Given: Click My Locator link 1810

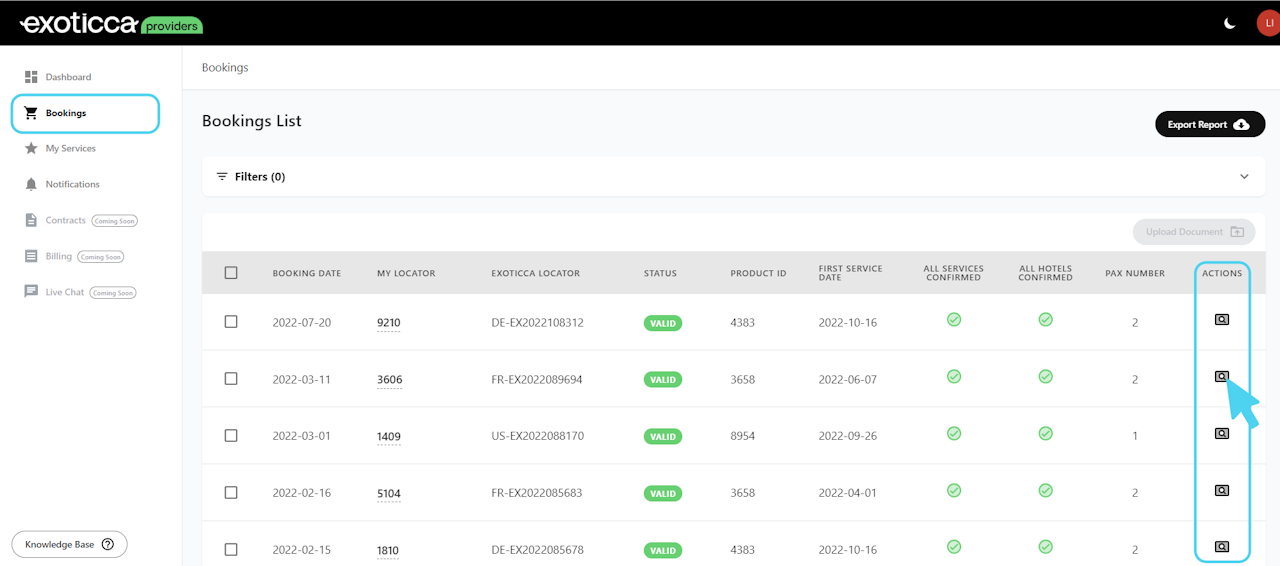Looking at the screenshot, I should coord(388,550).
